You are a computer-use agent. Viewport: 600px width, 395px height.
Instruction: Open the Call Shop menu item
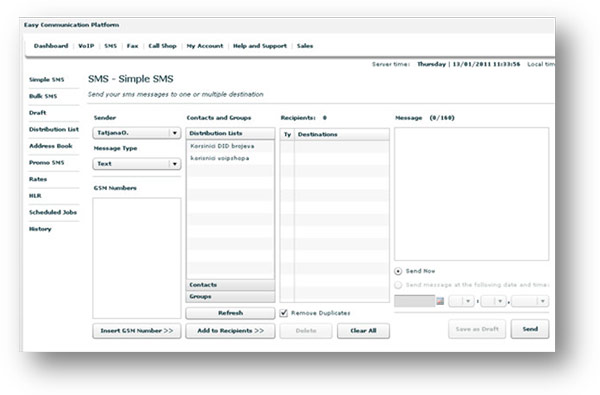point(162,46)
